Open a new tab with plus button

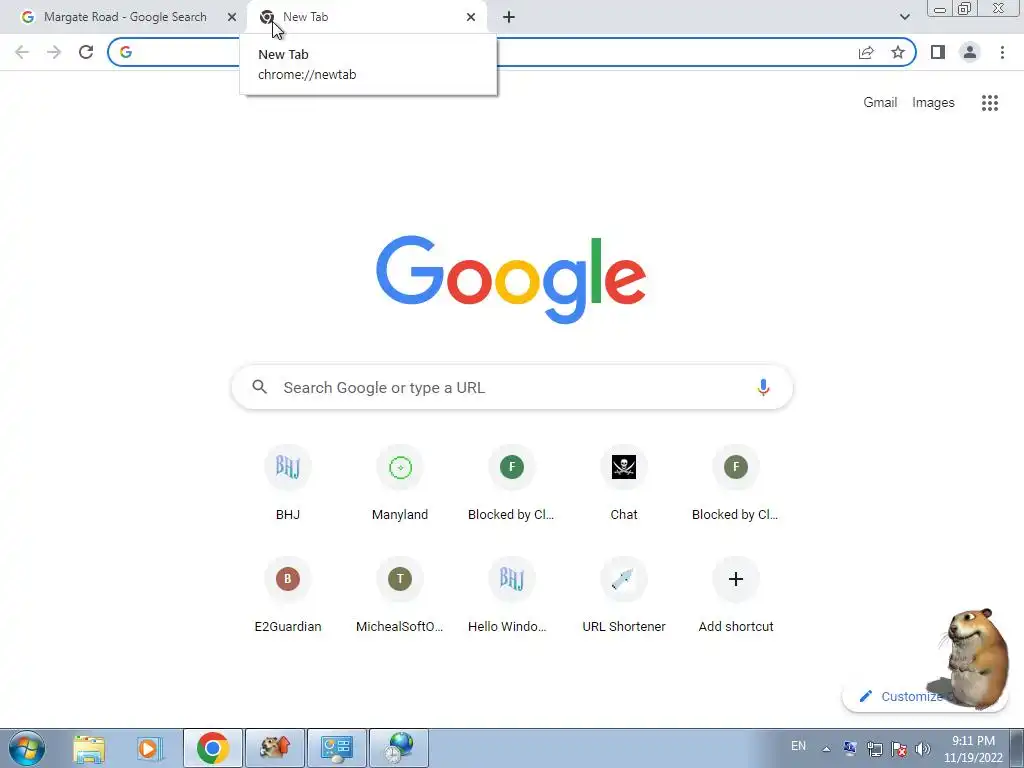point(509,17)
